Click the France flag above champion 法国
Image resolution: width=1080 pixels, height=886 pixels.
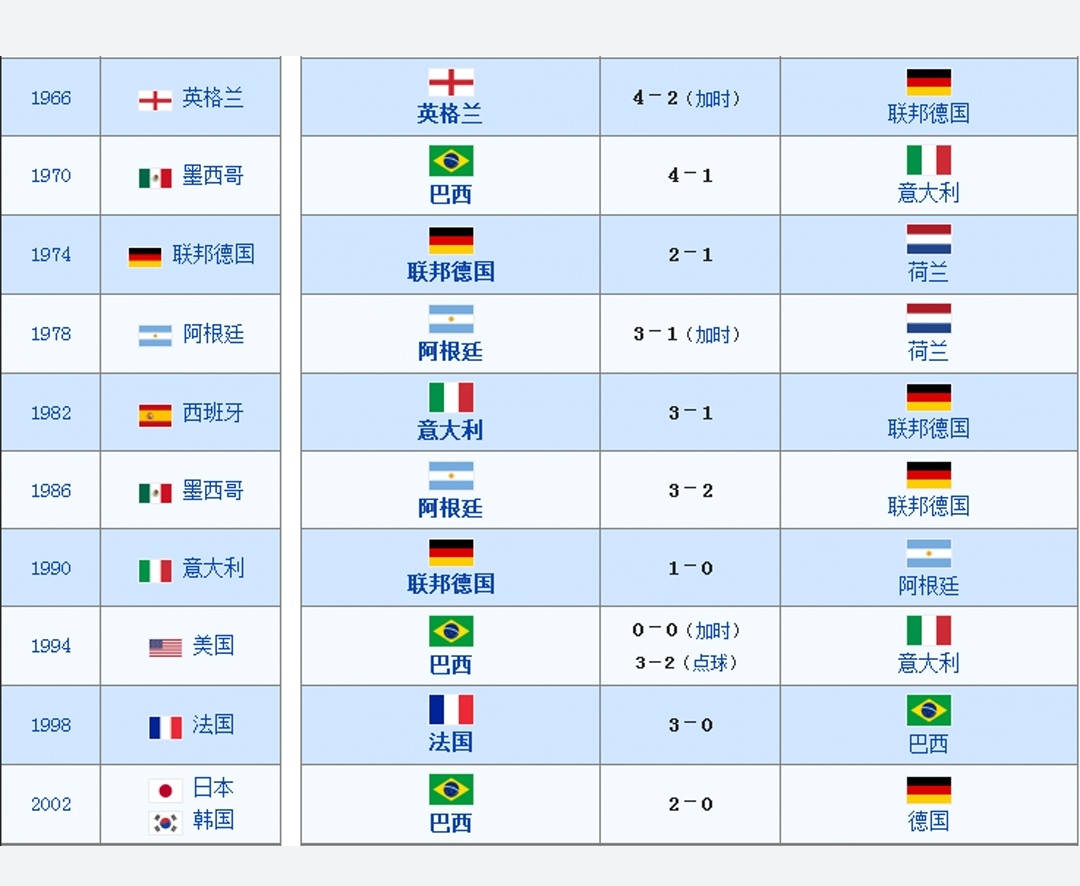[x=451, y=710]
